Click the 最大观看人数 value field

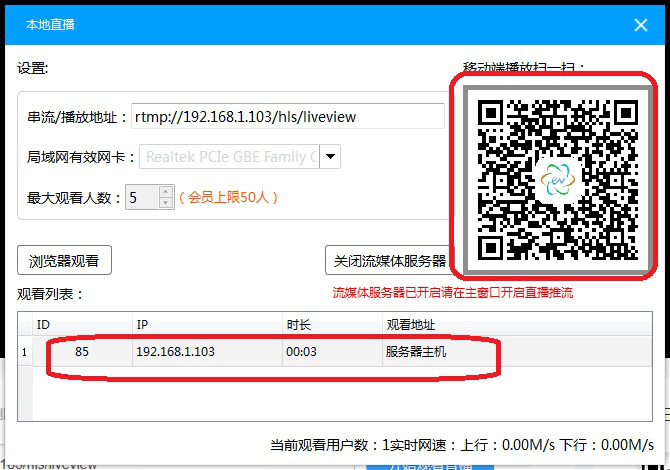tap(142, 197)
